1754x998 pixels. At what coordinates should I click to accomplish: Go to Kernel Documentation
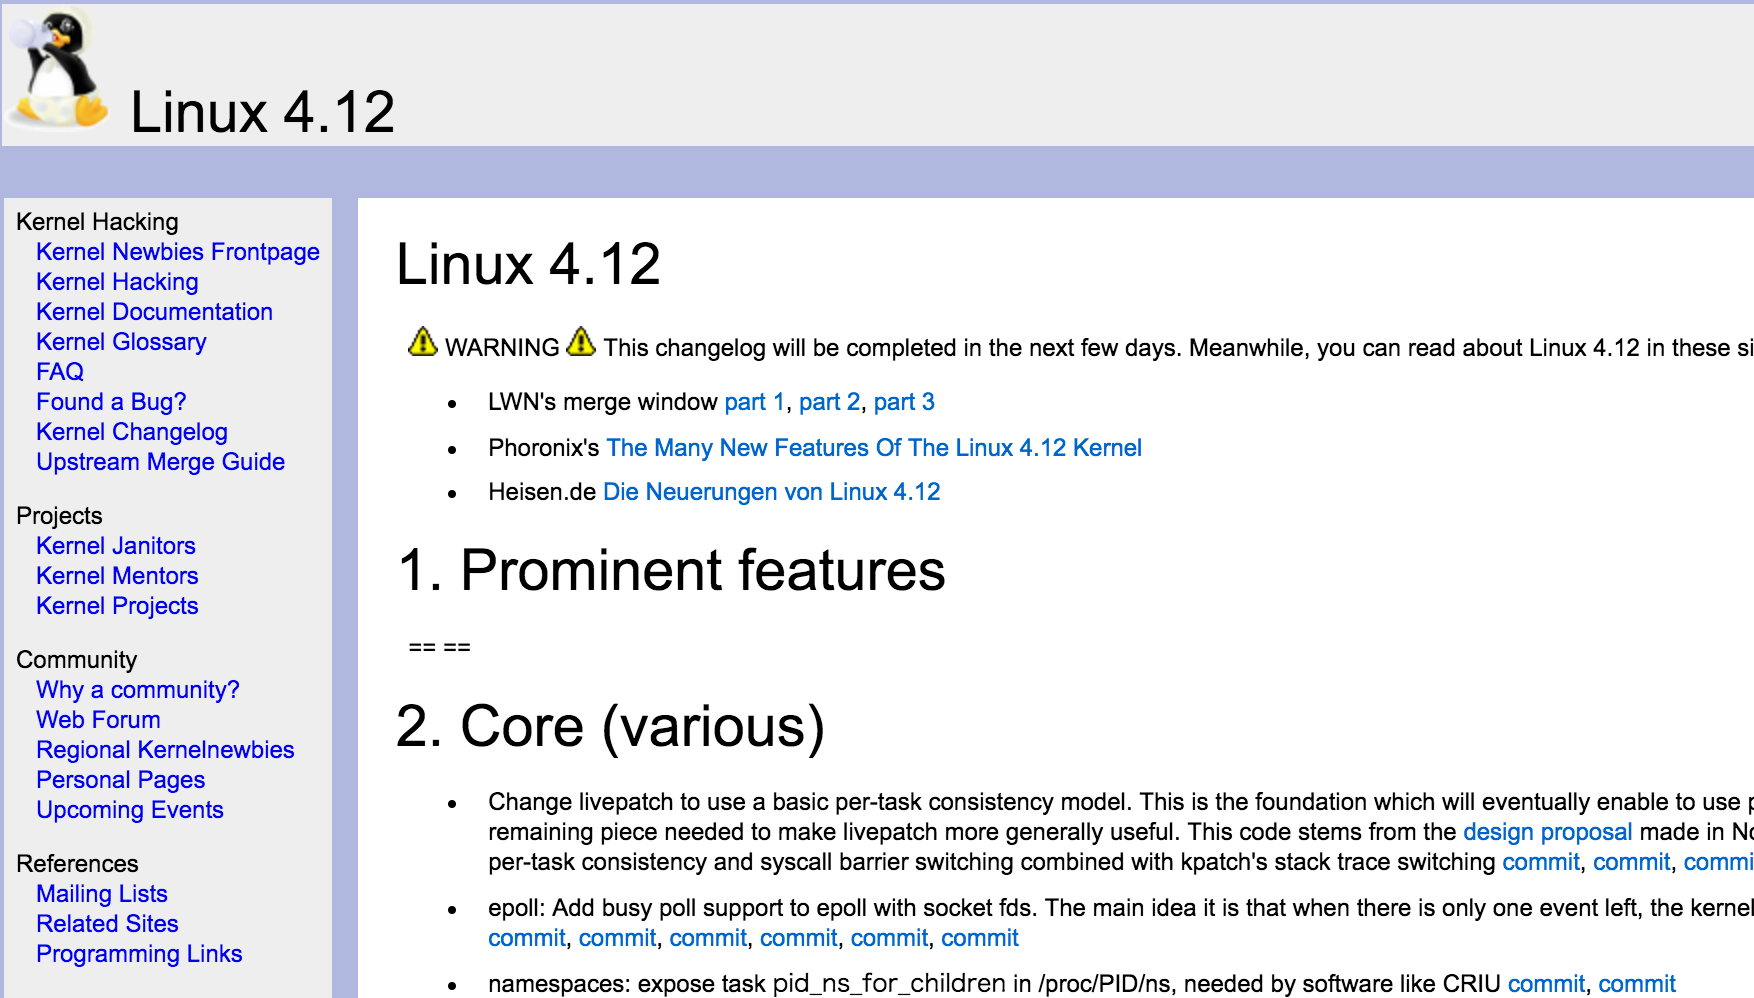[154, 312]
